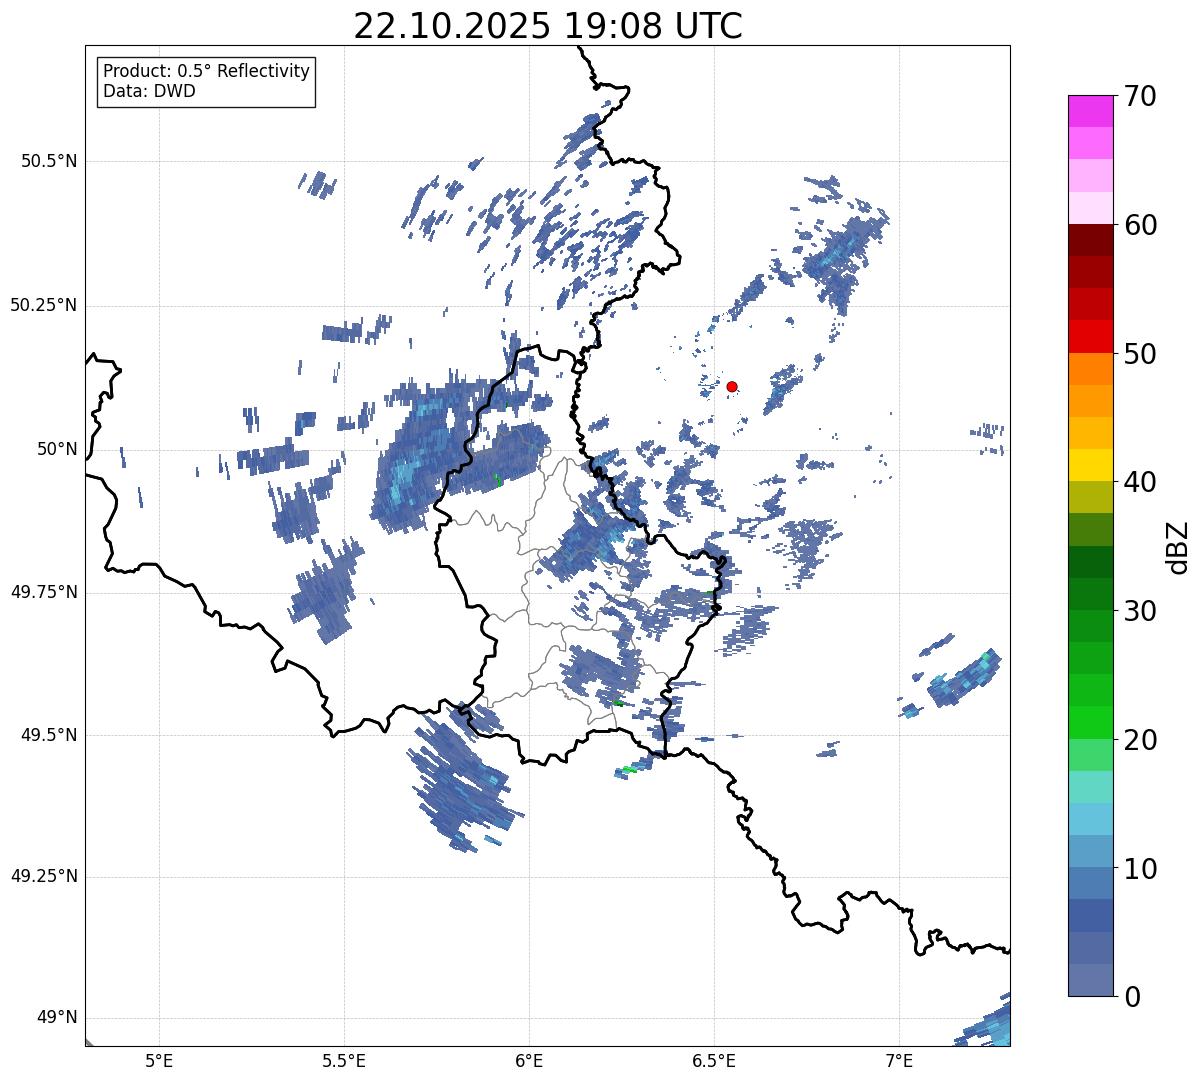The width and height of the screenshot is (1202, 1081).
Task: Click the 7°E longitude label
Action: tap(899, 1061)
